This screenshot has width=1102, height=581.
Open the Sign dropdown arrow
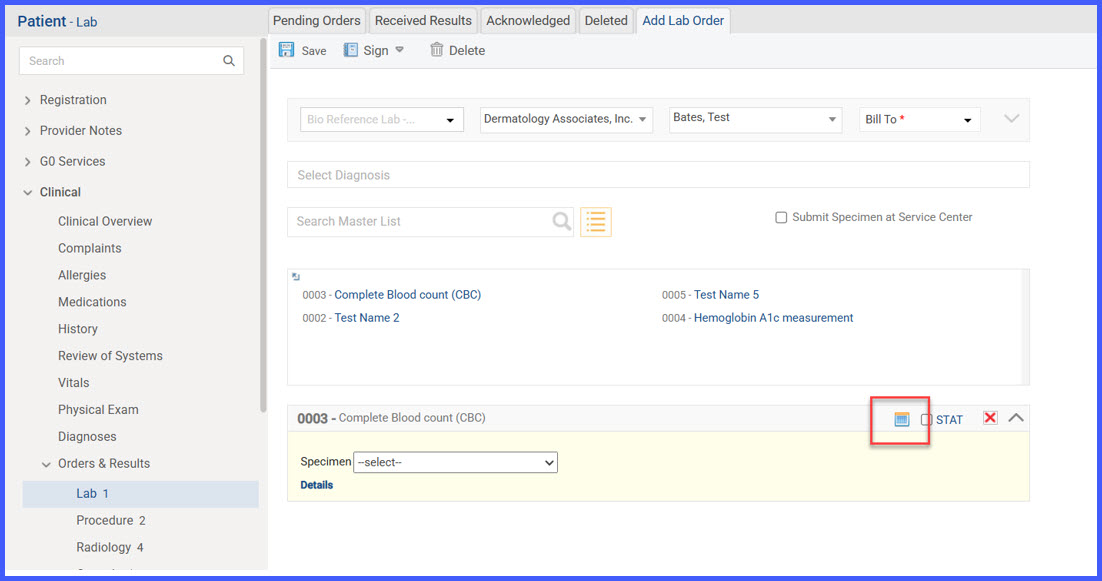tap(399, 50)
